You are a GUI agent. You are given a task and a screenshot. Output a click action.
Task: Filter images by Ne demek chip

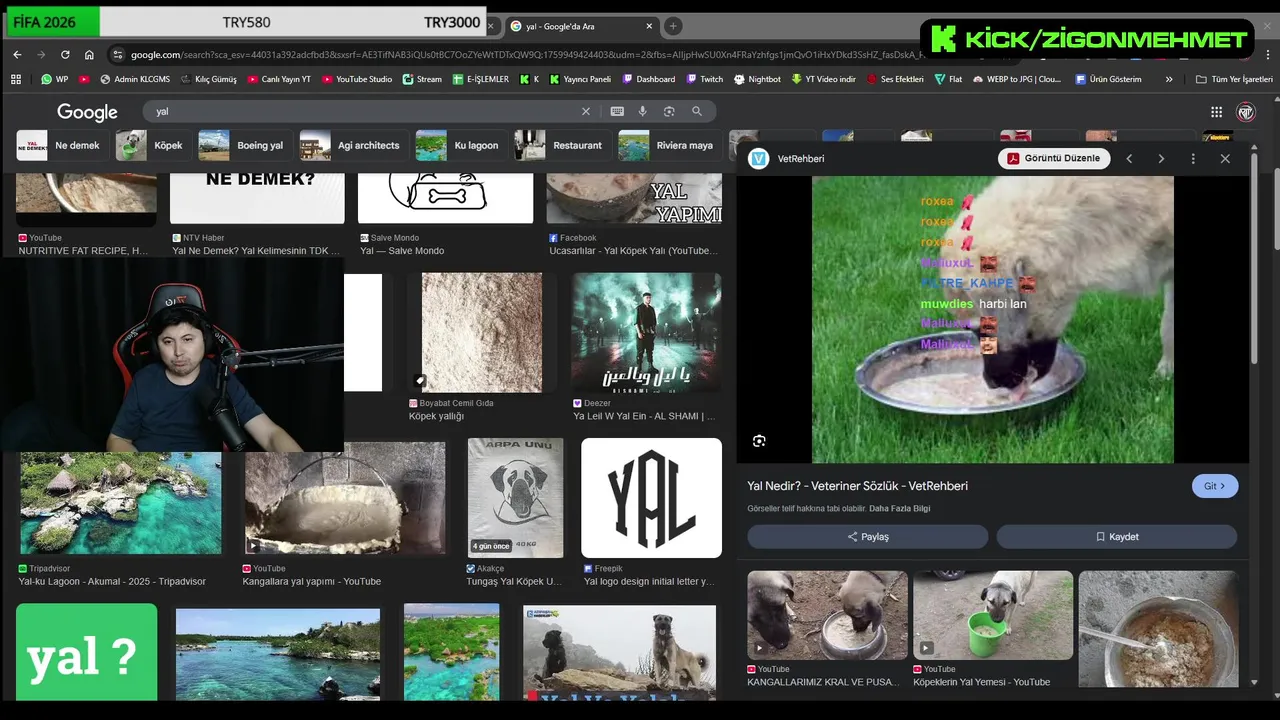60,145
